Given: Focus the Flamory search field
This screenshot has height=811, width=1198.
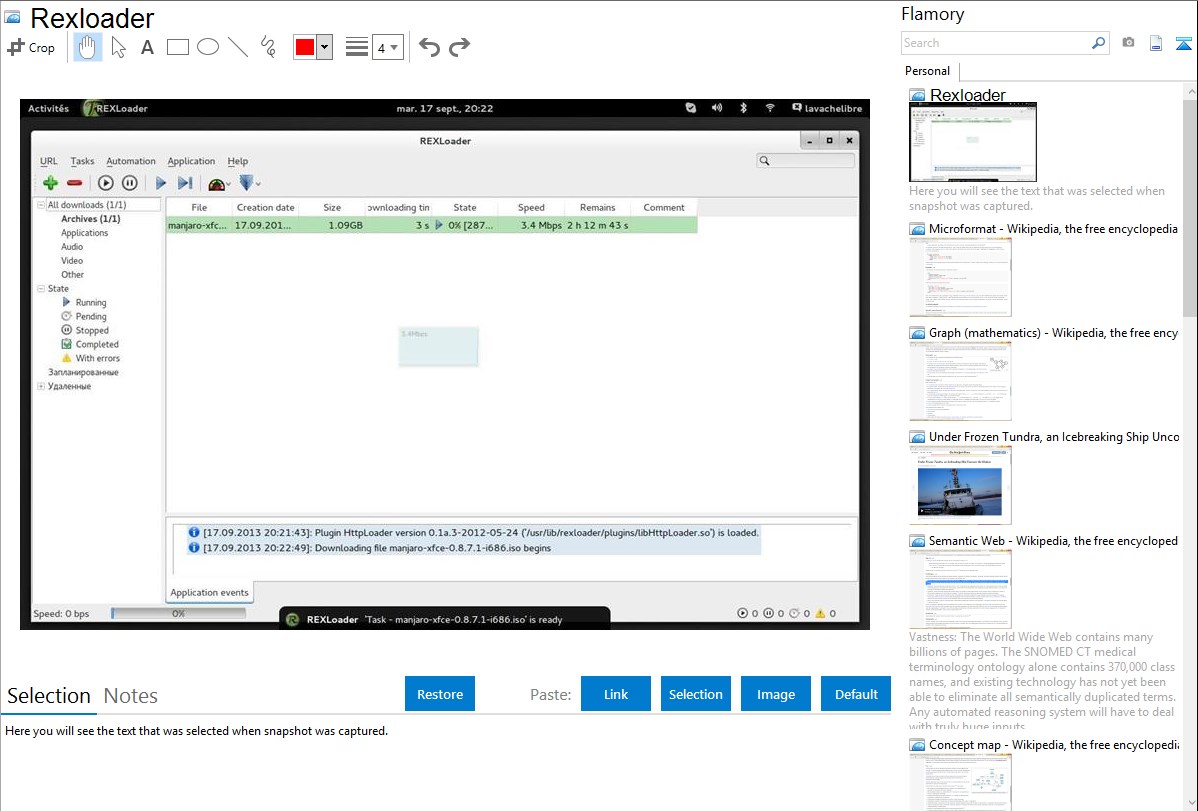Looking at the screenshot, I should 995,43.
